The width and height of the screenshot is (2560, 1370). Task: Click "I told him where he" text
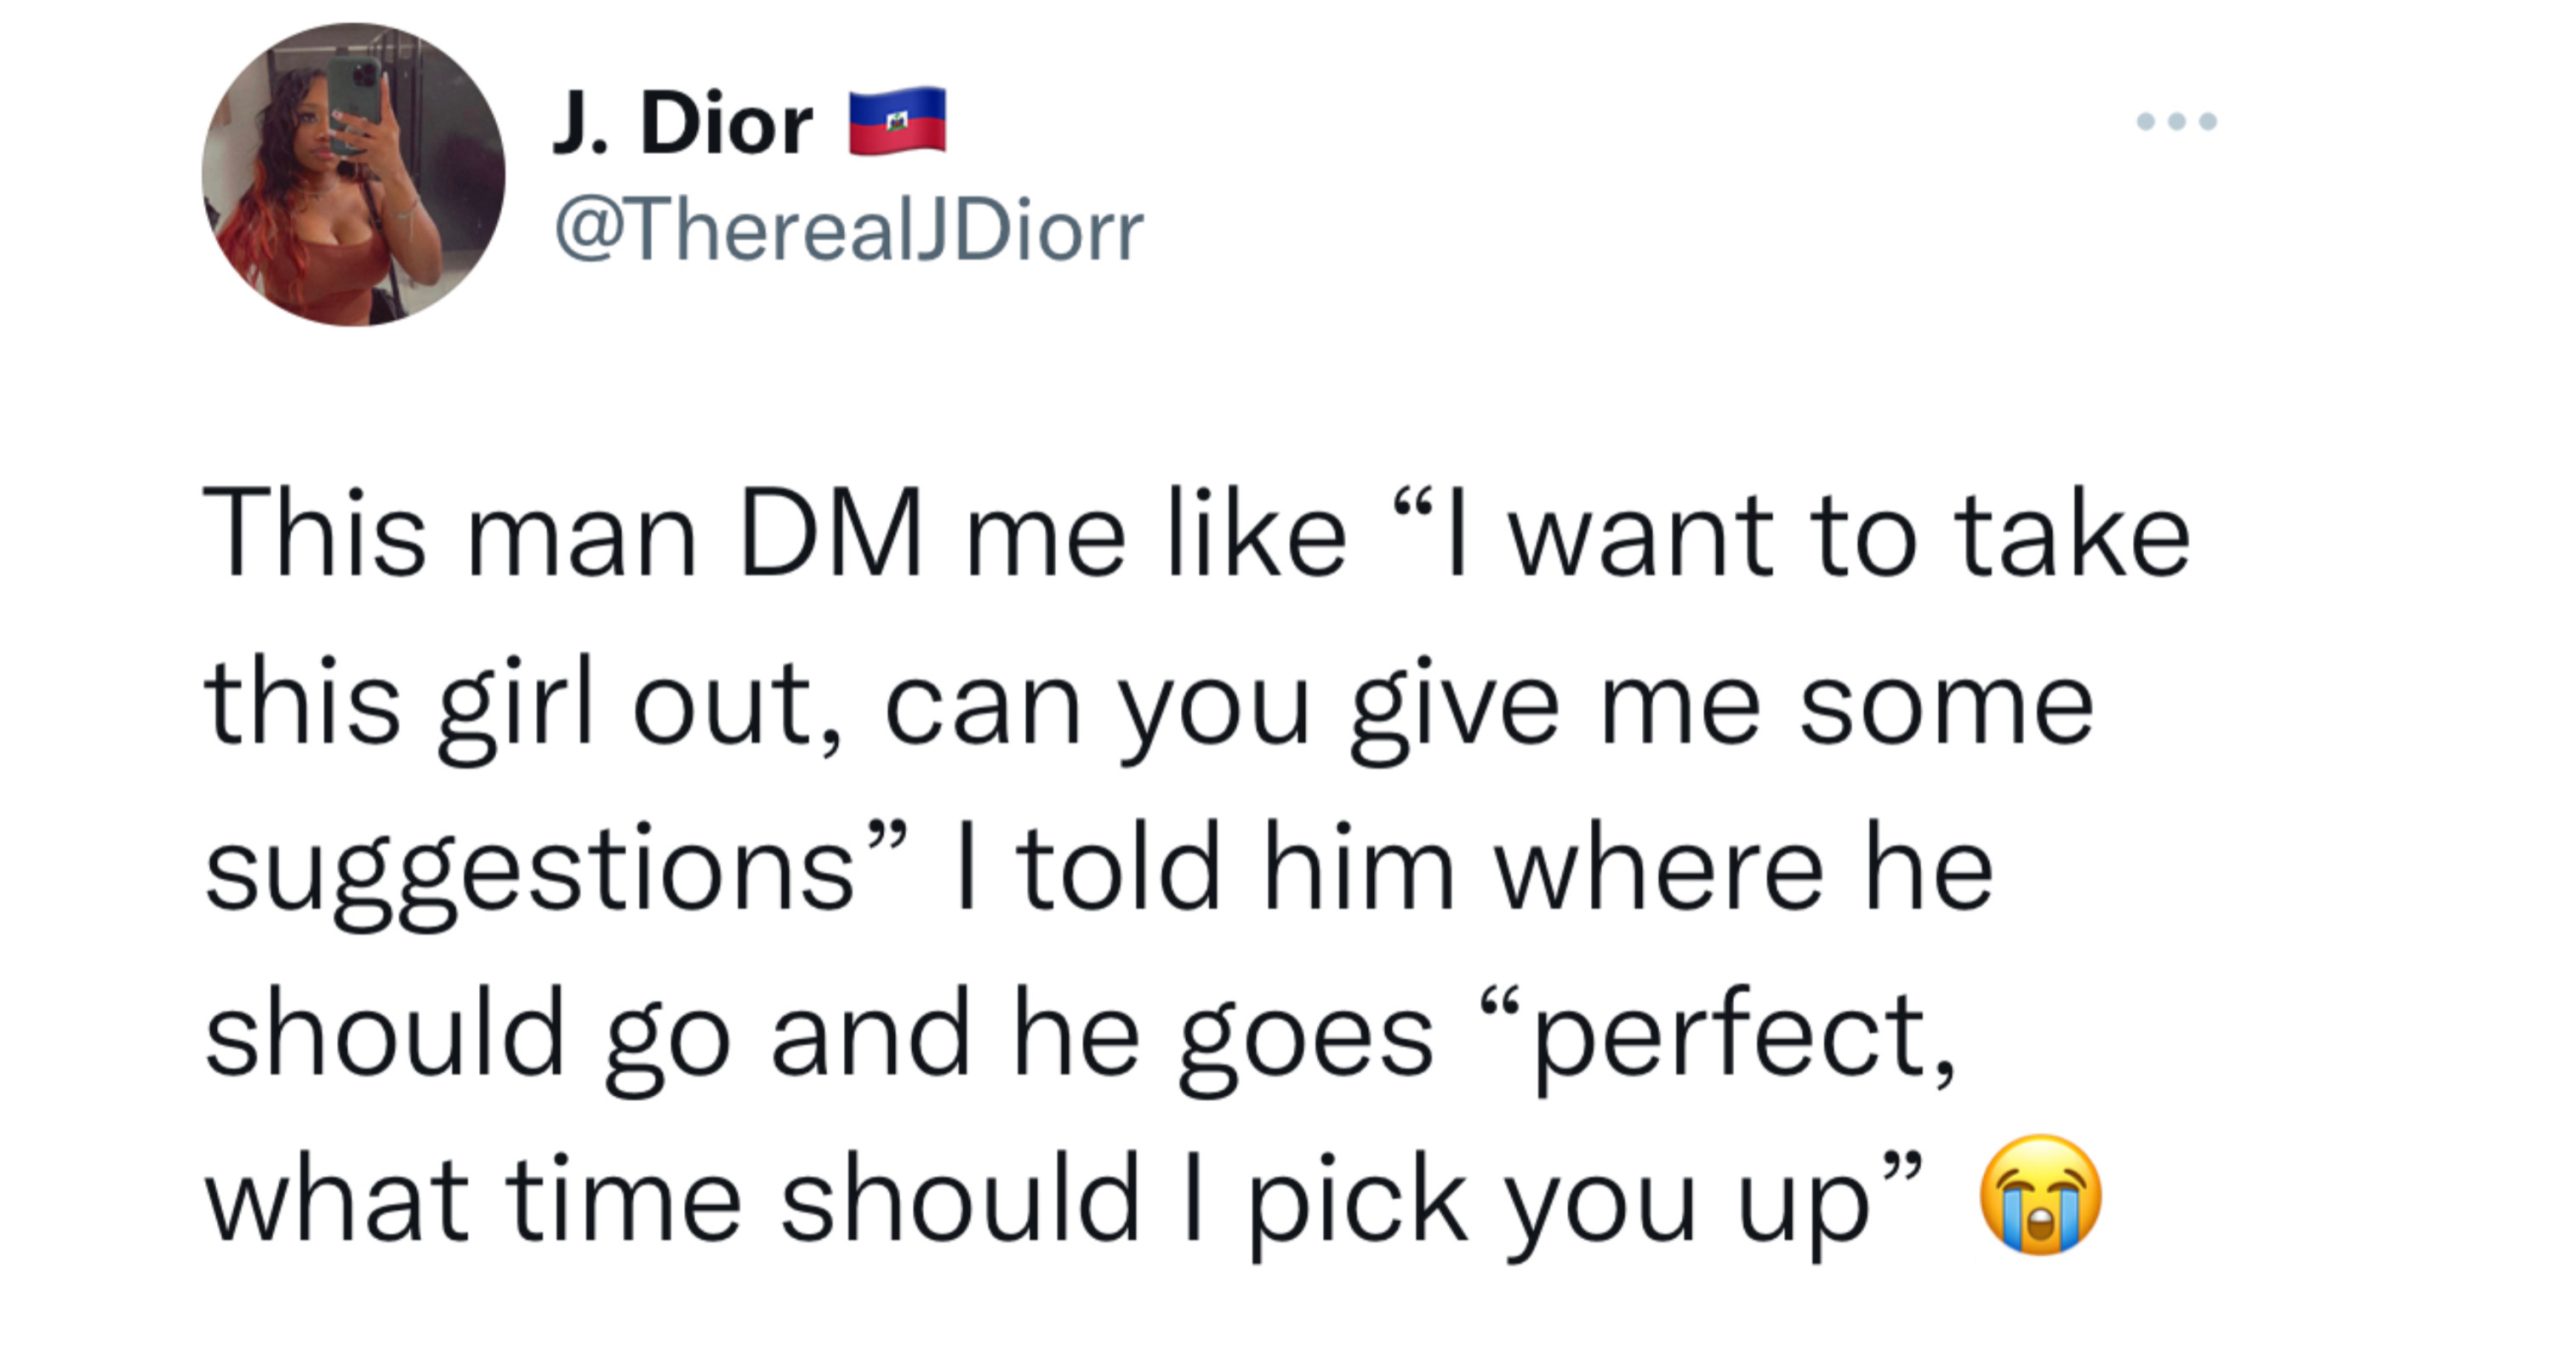[1475, 866]
